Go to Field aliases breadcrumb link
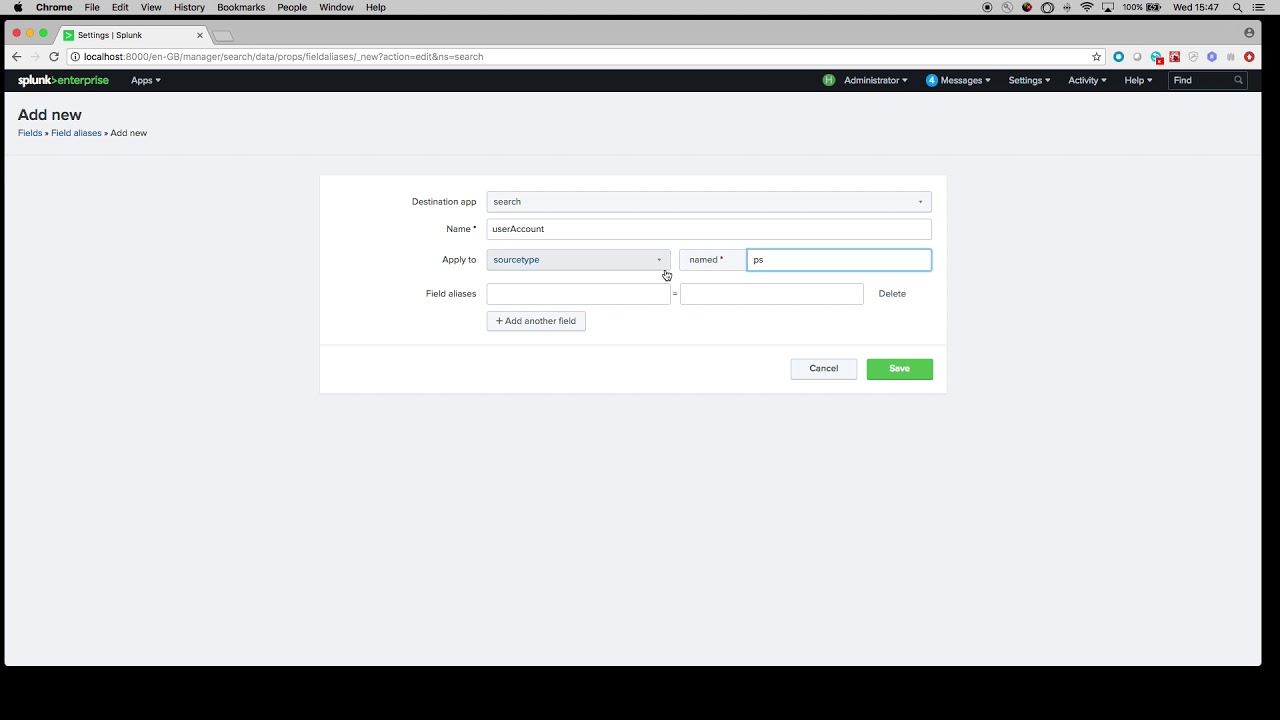 pos(76,133)
